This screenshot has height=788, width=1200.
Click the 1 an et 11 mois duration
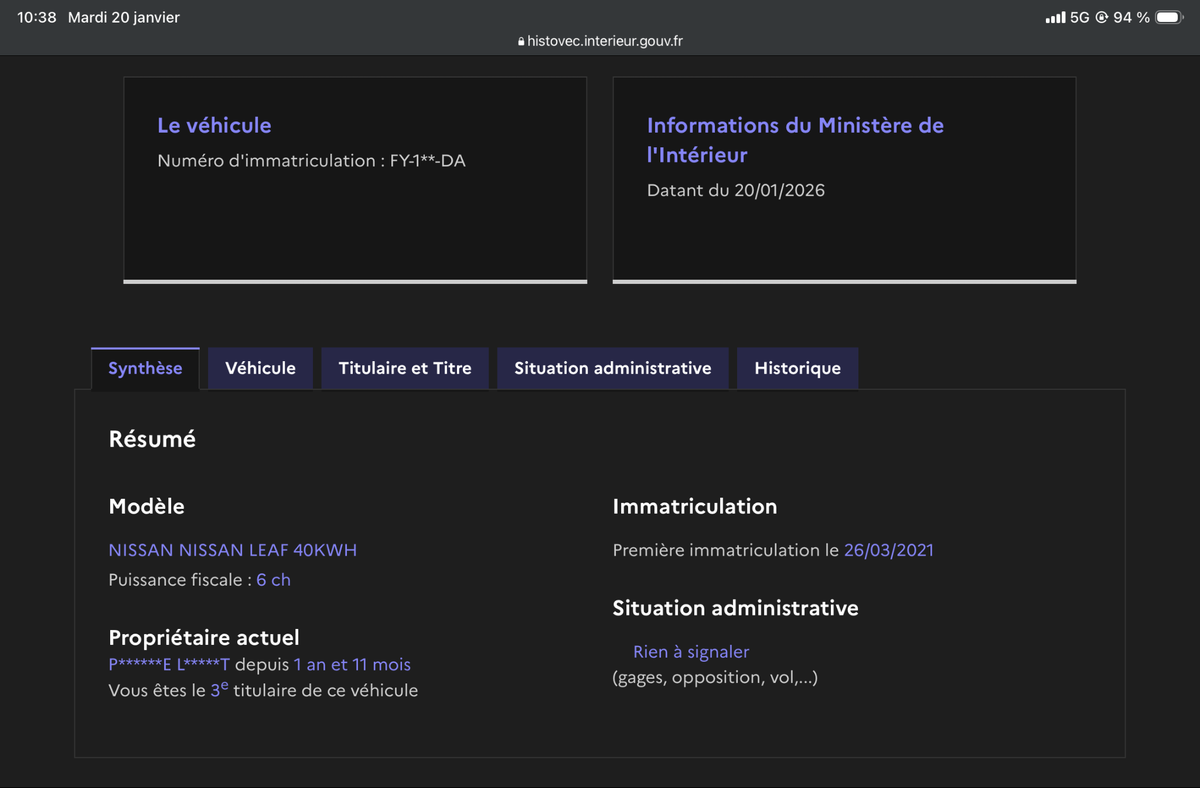(x=352, y=665)
